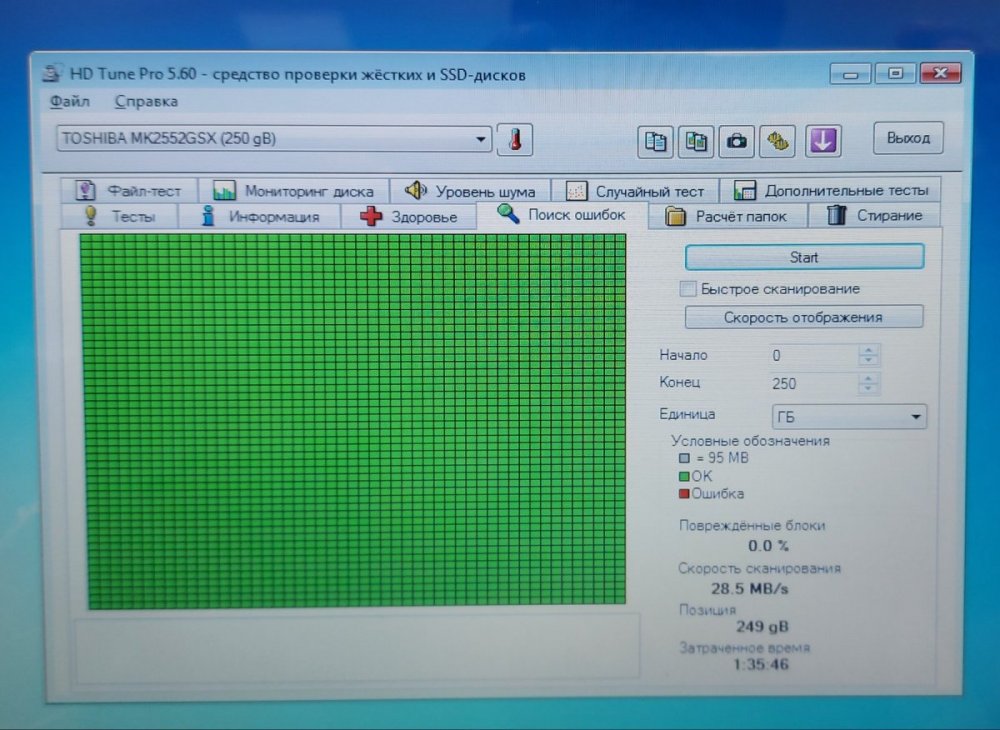Click the Конец value spinner arrows

tap(869, 383)
